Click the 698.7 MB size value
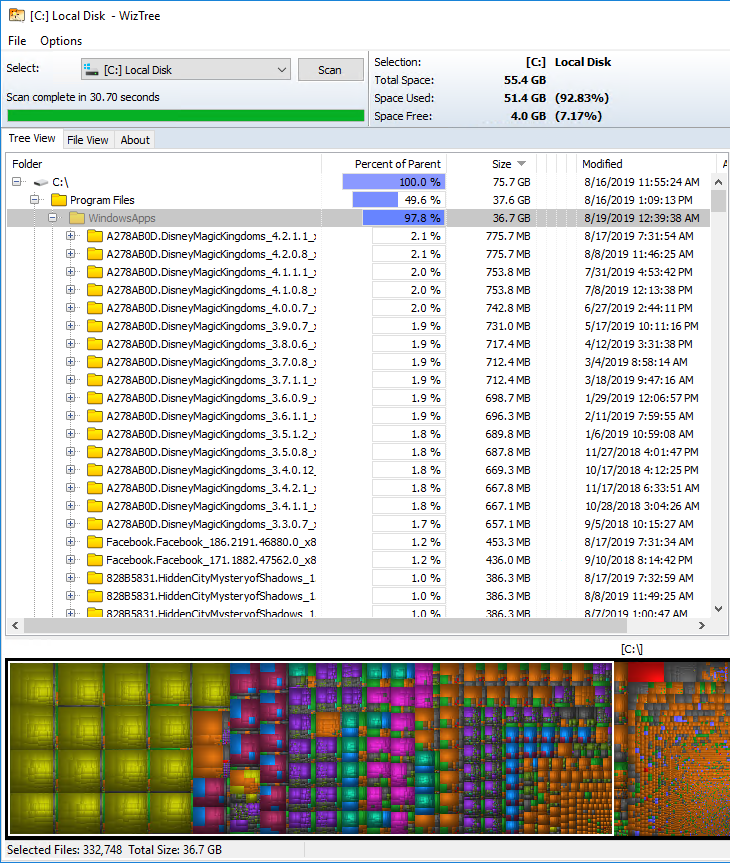The image size is (730, 863). 508,398
